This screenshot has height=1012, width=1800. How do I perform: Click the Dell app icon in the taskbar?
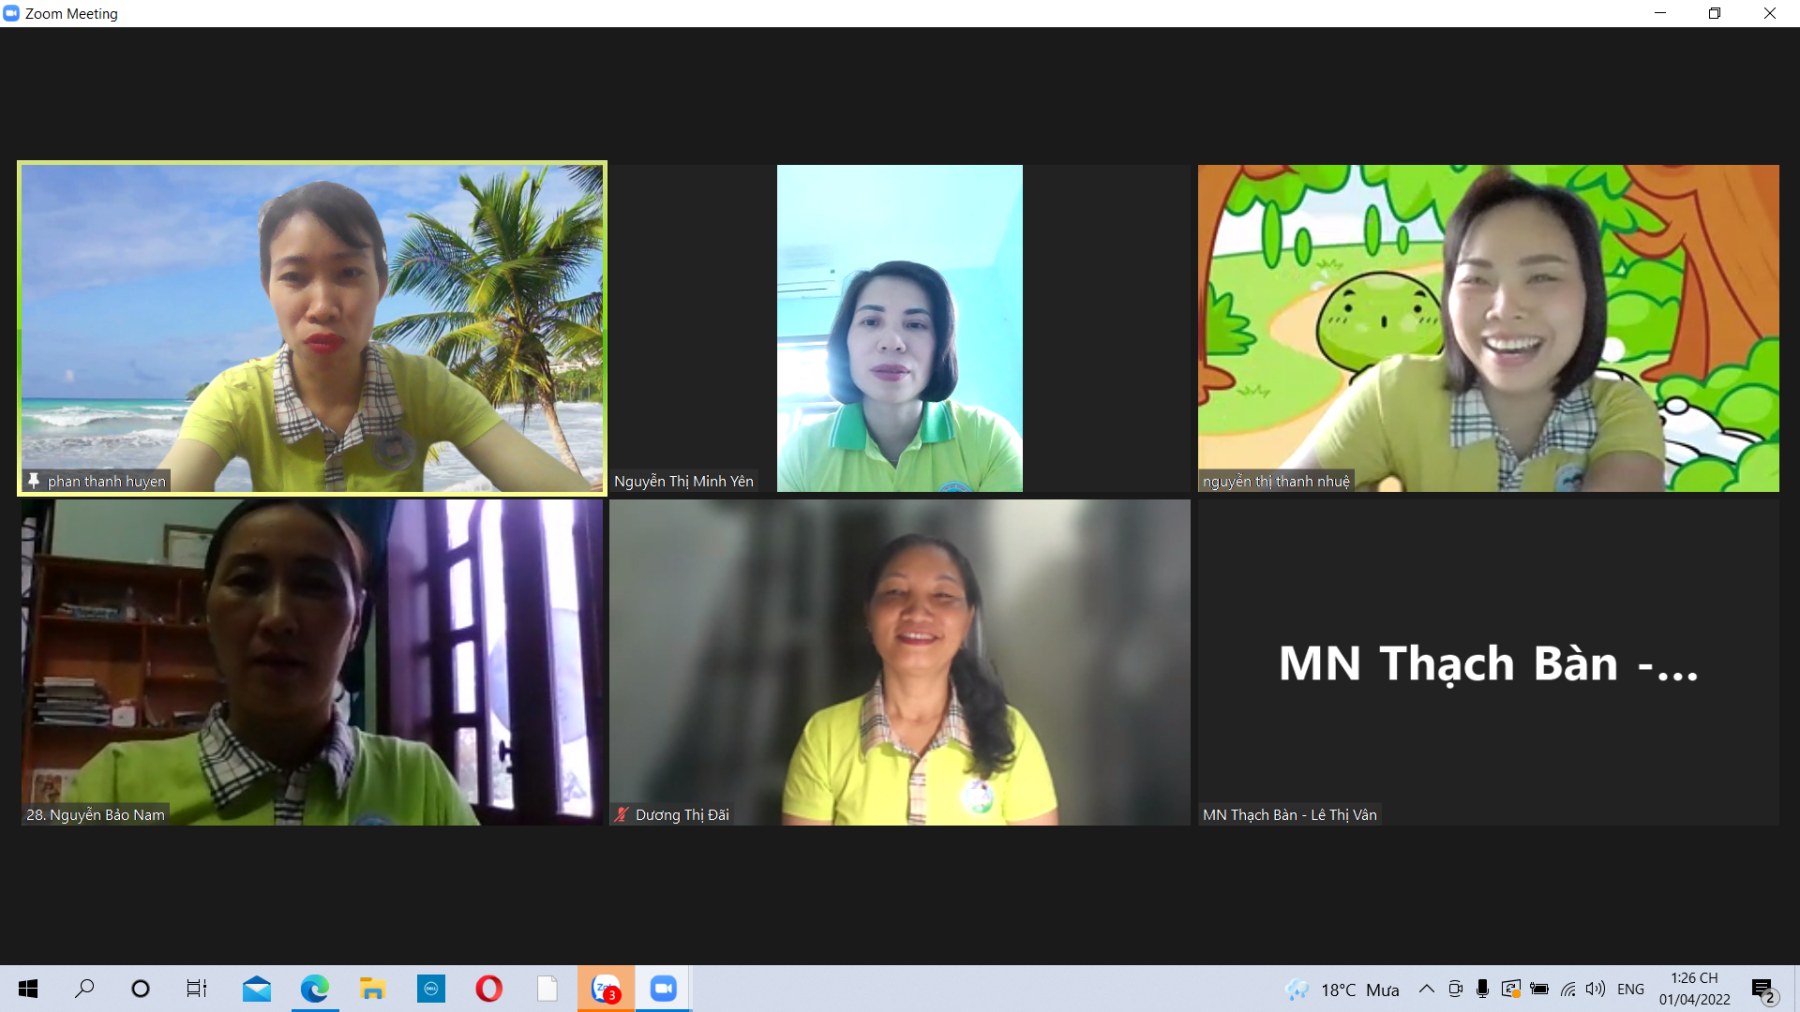point(431,989)
